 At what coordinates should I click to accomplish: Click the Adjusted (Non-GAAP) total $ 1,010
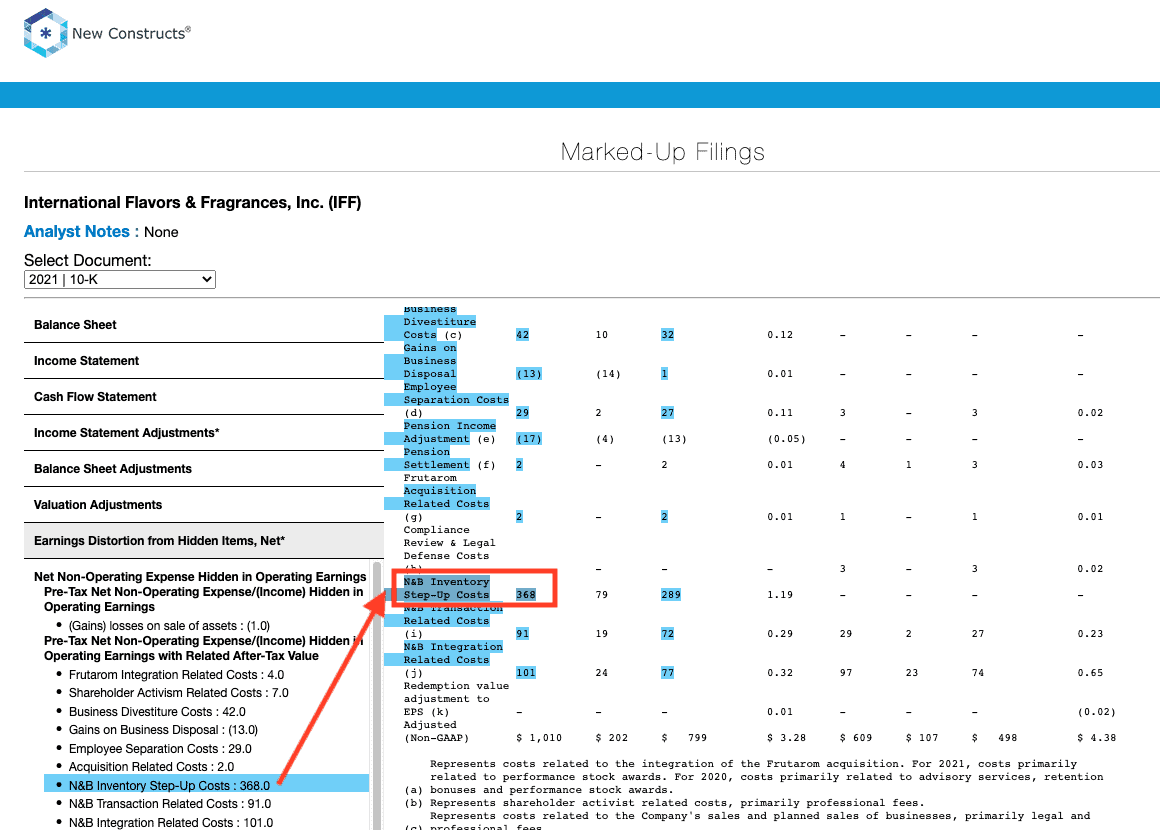click(x=539, y=738)
